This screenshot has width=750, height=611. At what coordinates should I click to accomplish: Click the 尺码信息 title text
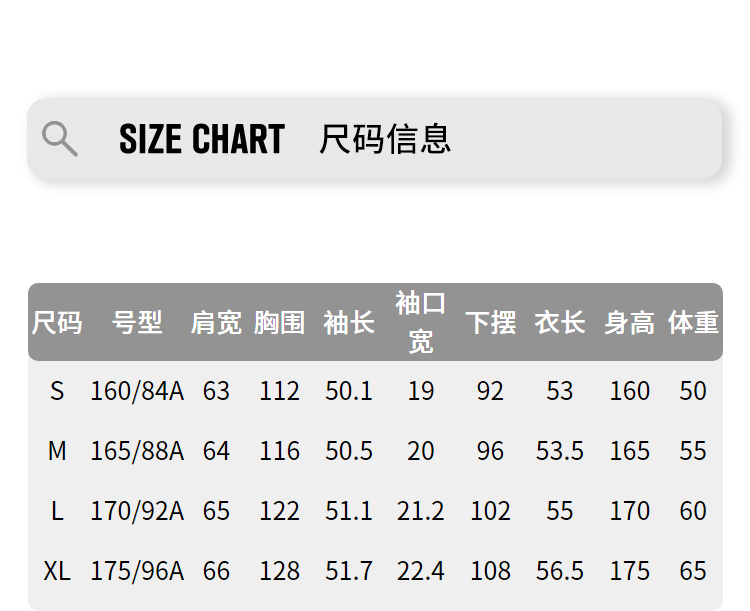pyautogui.click(x=385, y=139)
